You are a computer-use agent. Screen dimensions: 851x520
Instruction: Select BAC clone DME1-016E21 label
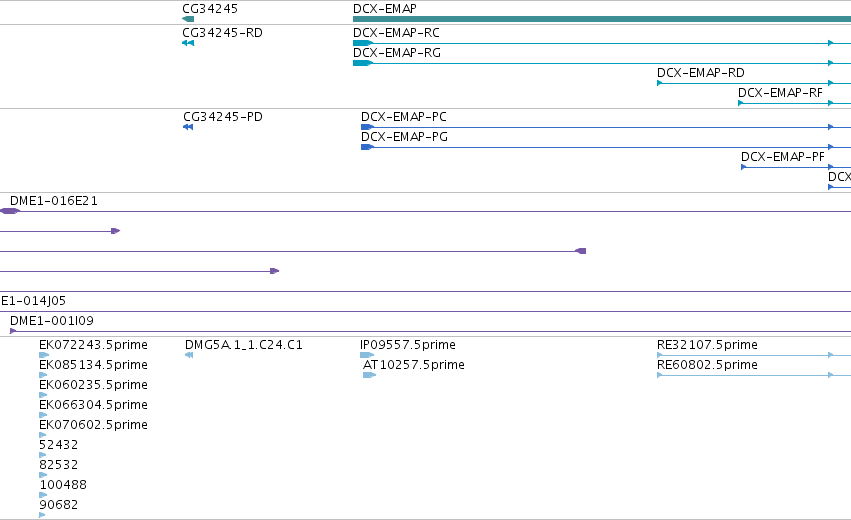pos(54,201)
